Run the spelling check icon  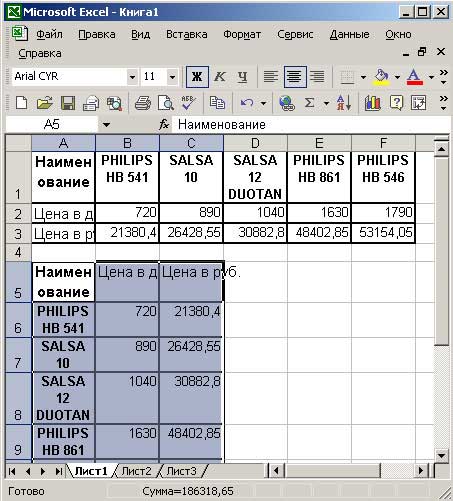(x=188, y=103)
